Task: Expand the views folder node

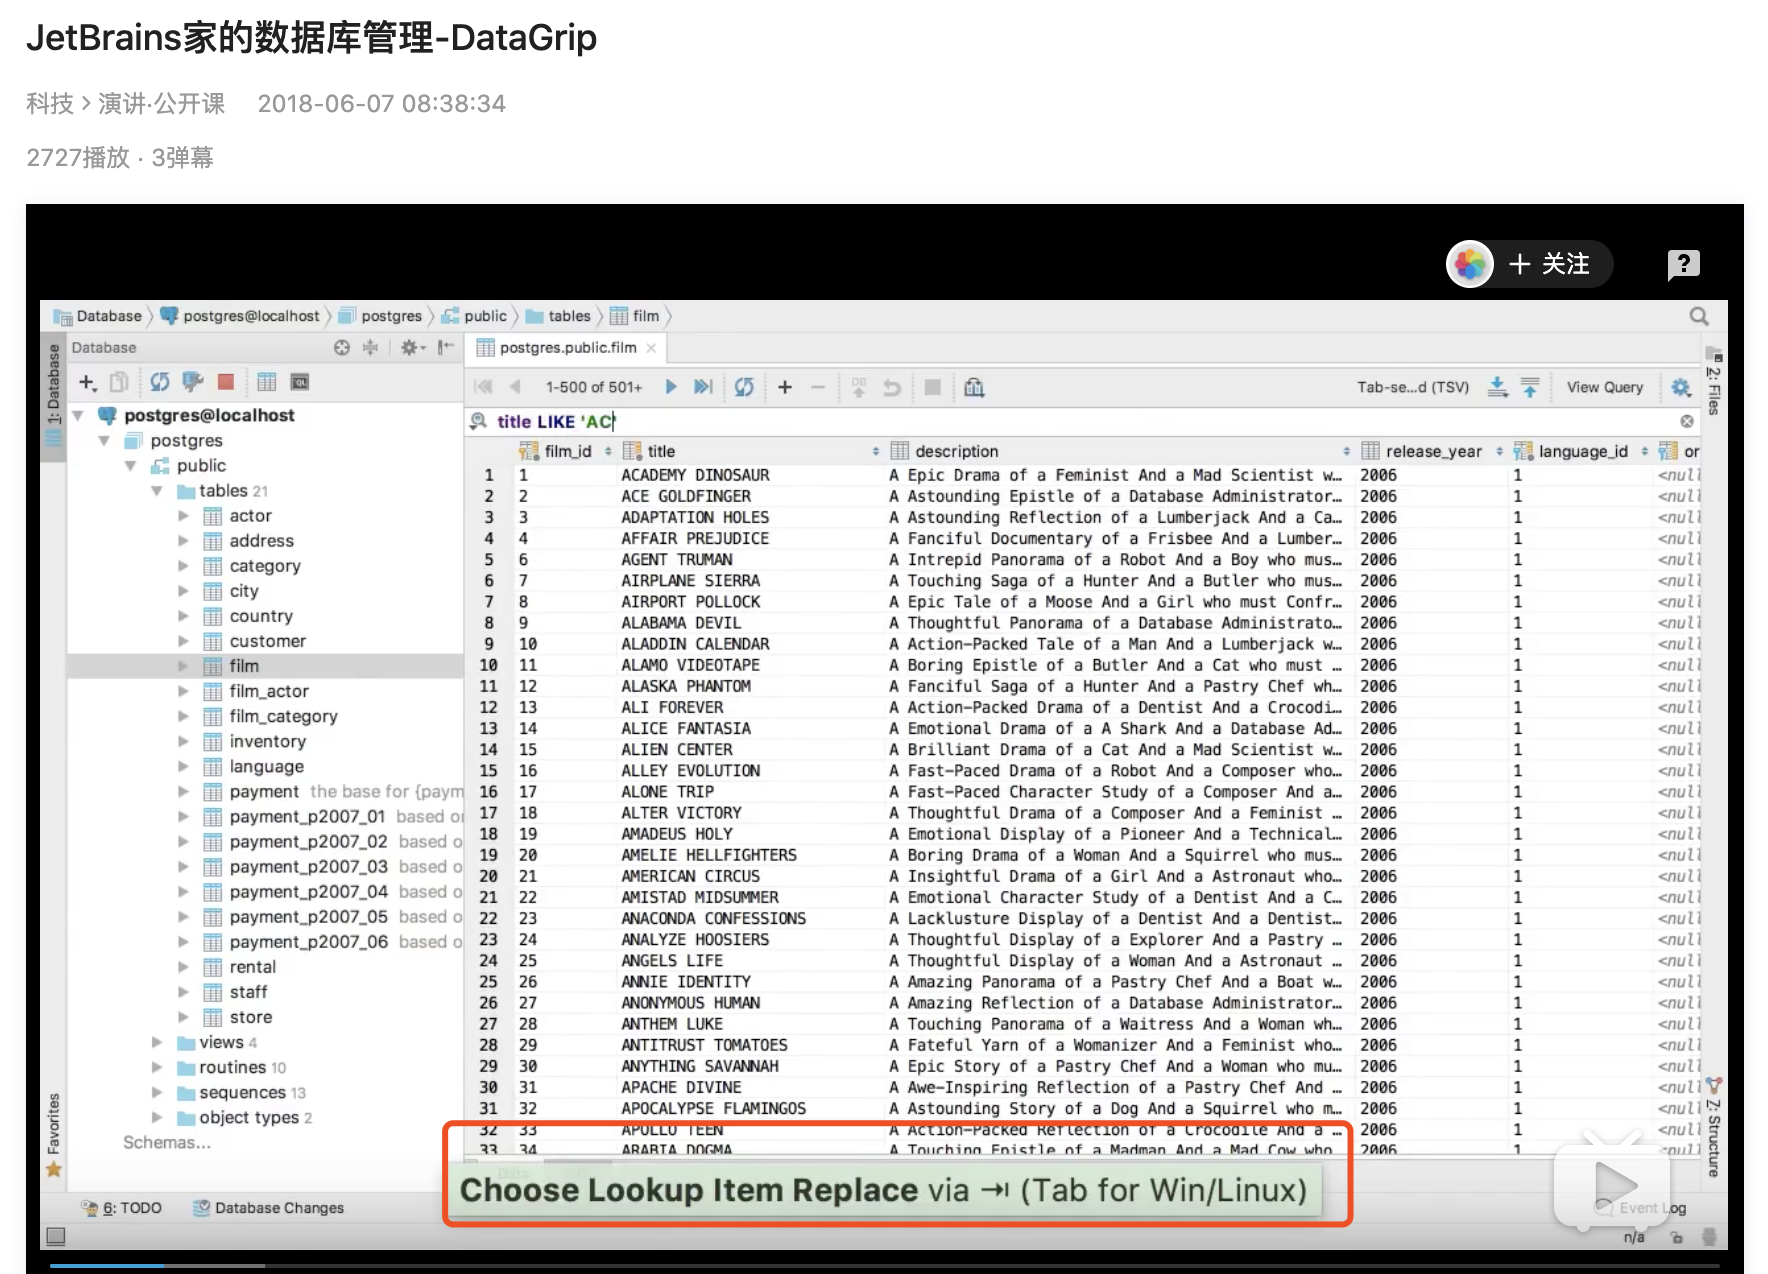Action: point(157,1042)
